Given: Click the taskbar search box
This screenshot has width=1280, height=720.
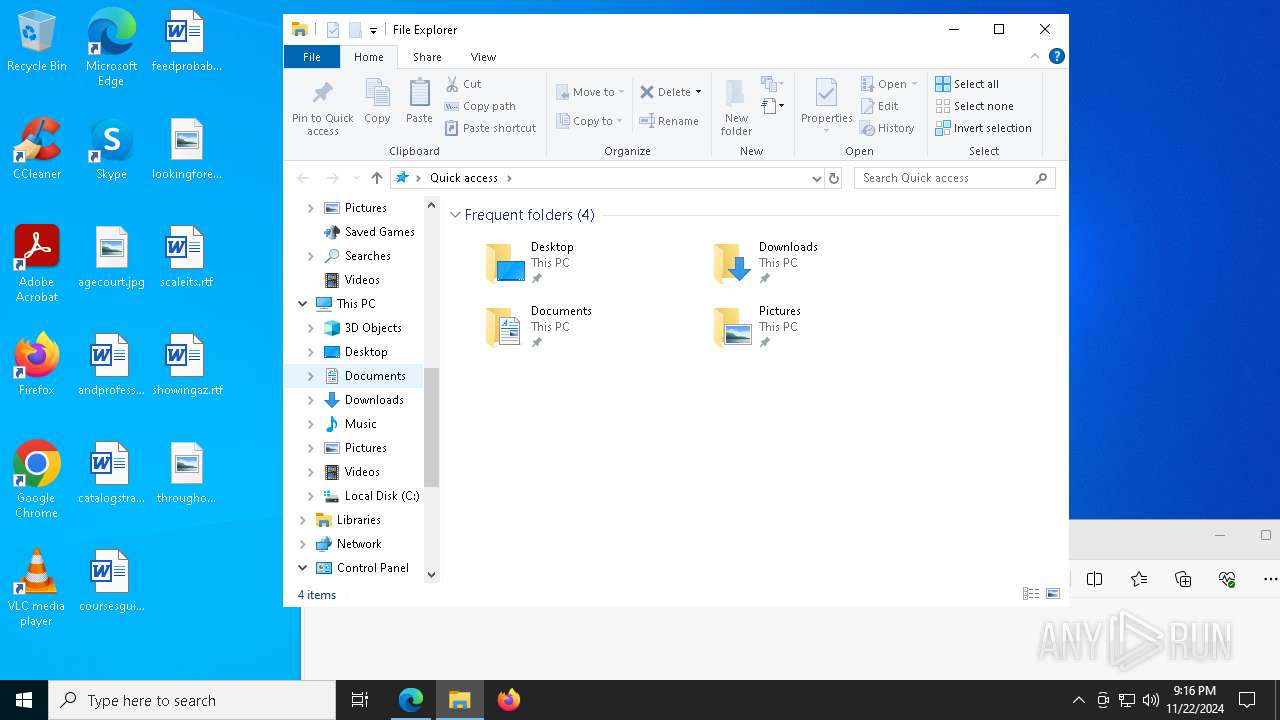Looking at the screenshot, I should click(x=192, y=700).
